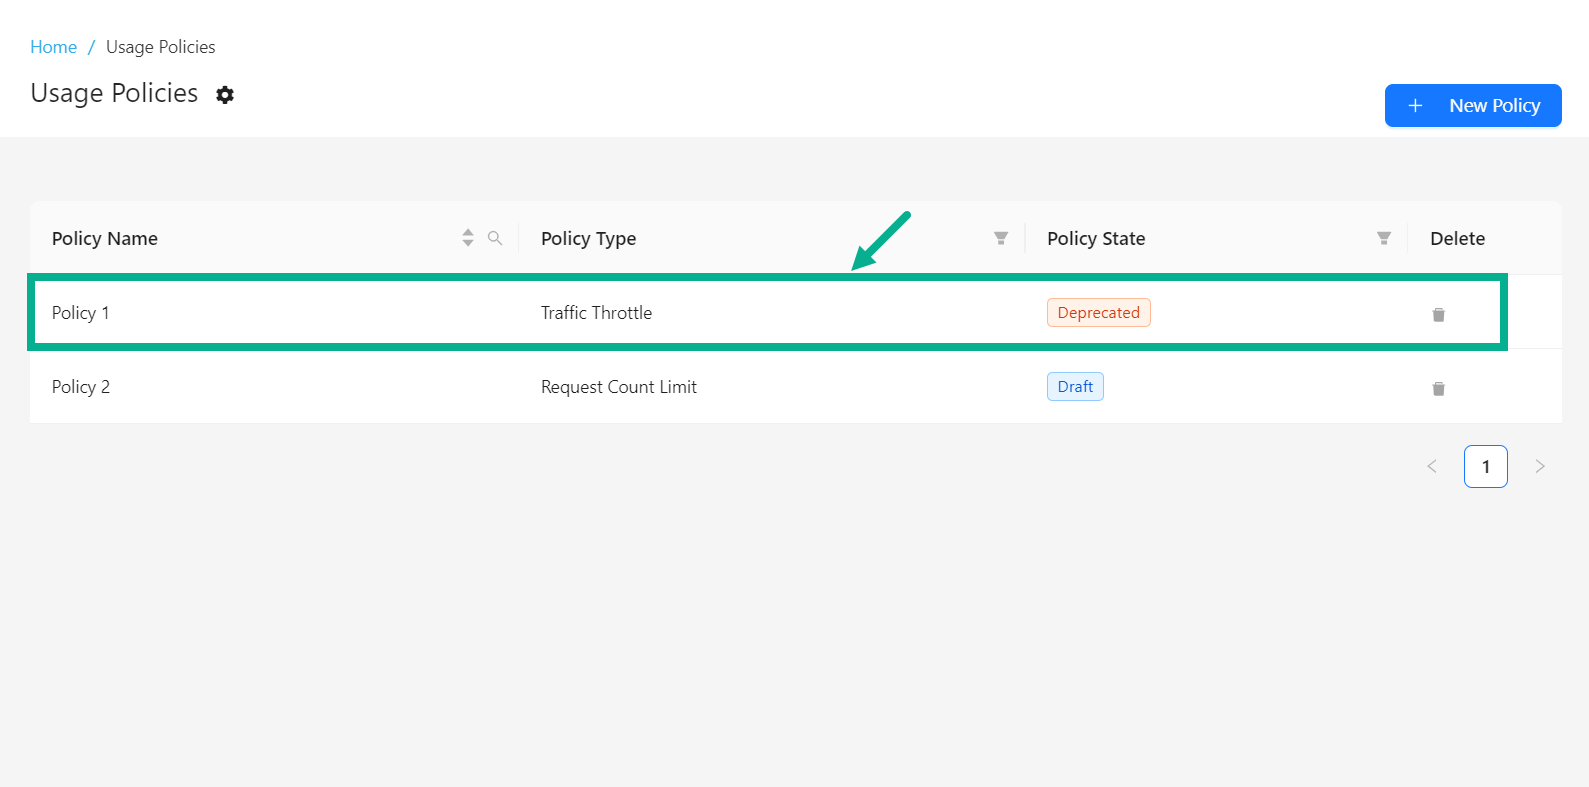
Task: Click the Deprecated state tag
Action: [x=1098, y=313]
